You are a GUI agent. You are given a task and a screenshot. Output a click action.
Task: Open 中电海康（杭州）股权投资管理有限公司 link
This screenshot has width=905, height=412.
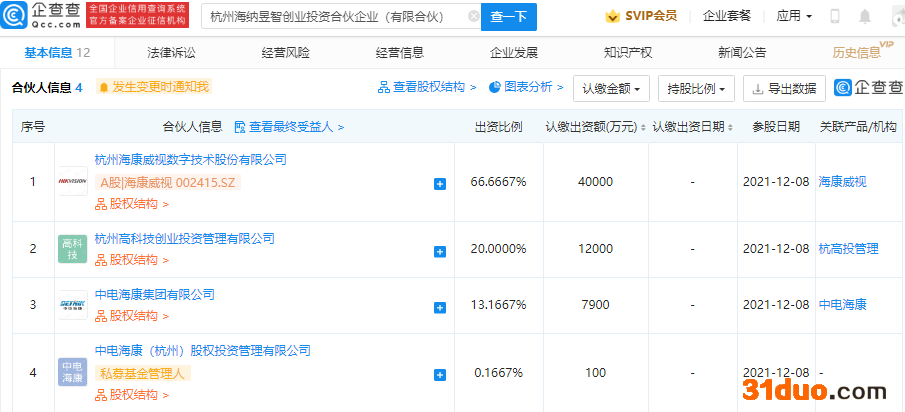pos(203,351)
